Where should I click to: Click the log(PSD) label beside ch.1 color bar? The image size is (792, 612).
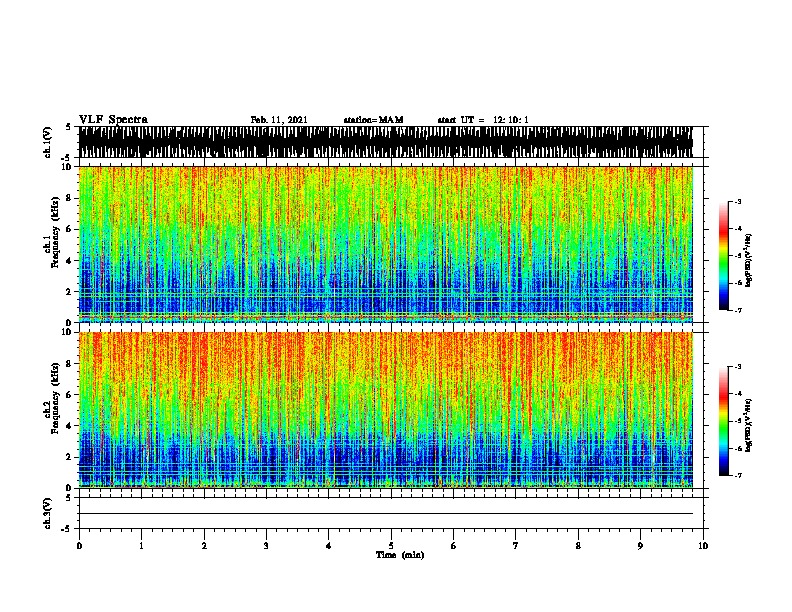point(748,261)
